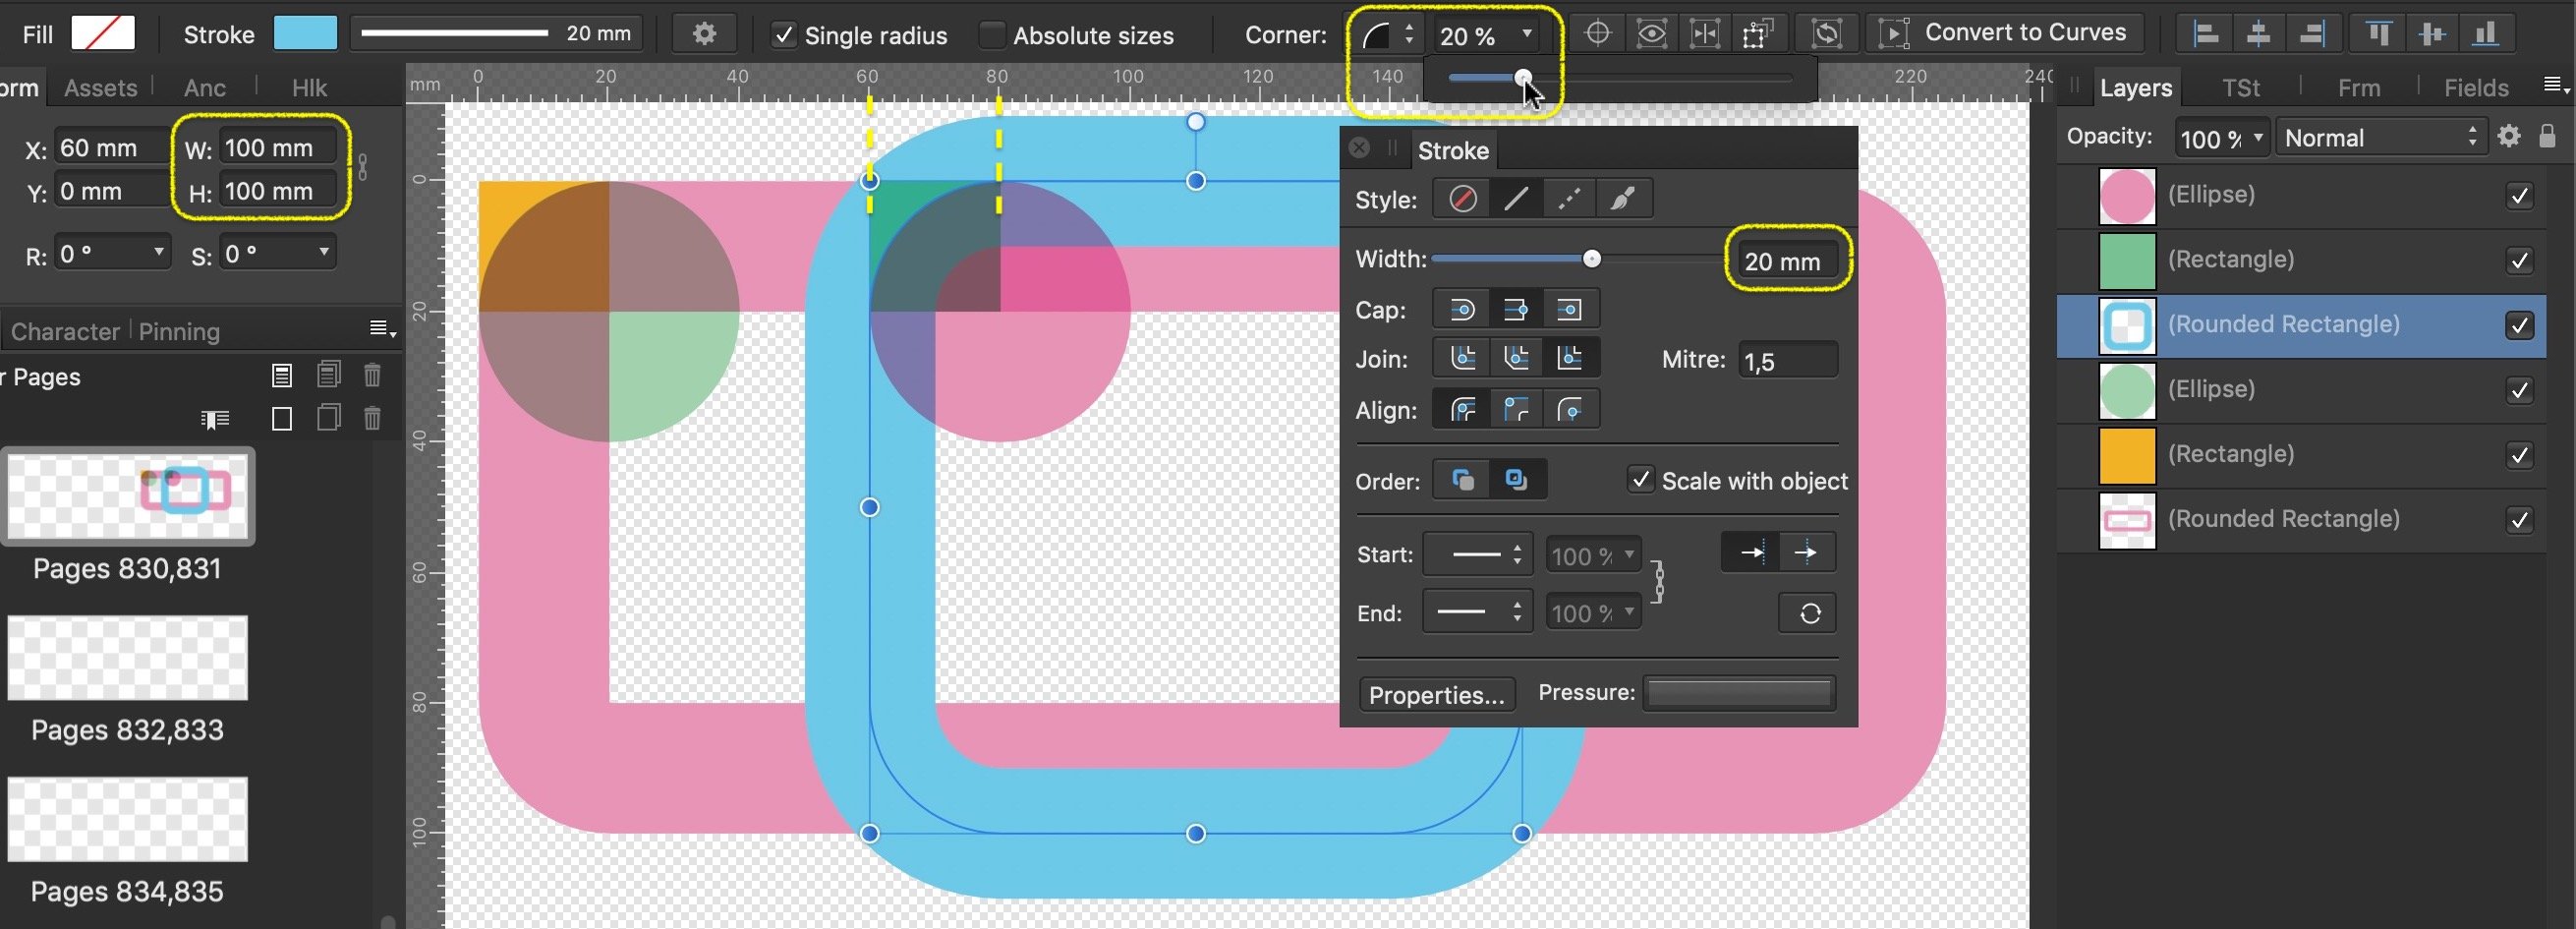Switch to the Anc tab
The image size is (2576, 929).
[205, 88]
